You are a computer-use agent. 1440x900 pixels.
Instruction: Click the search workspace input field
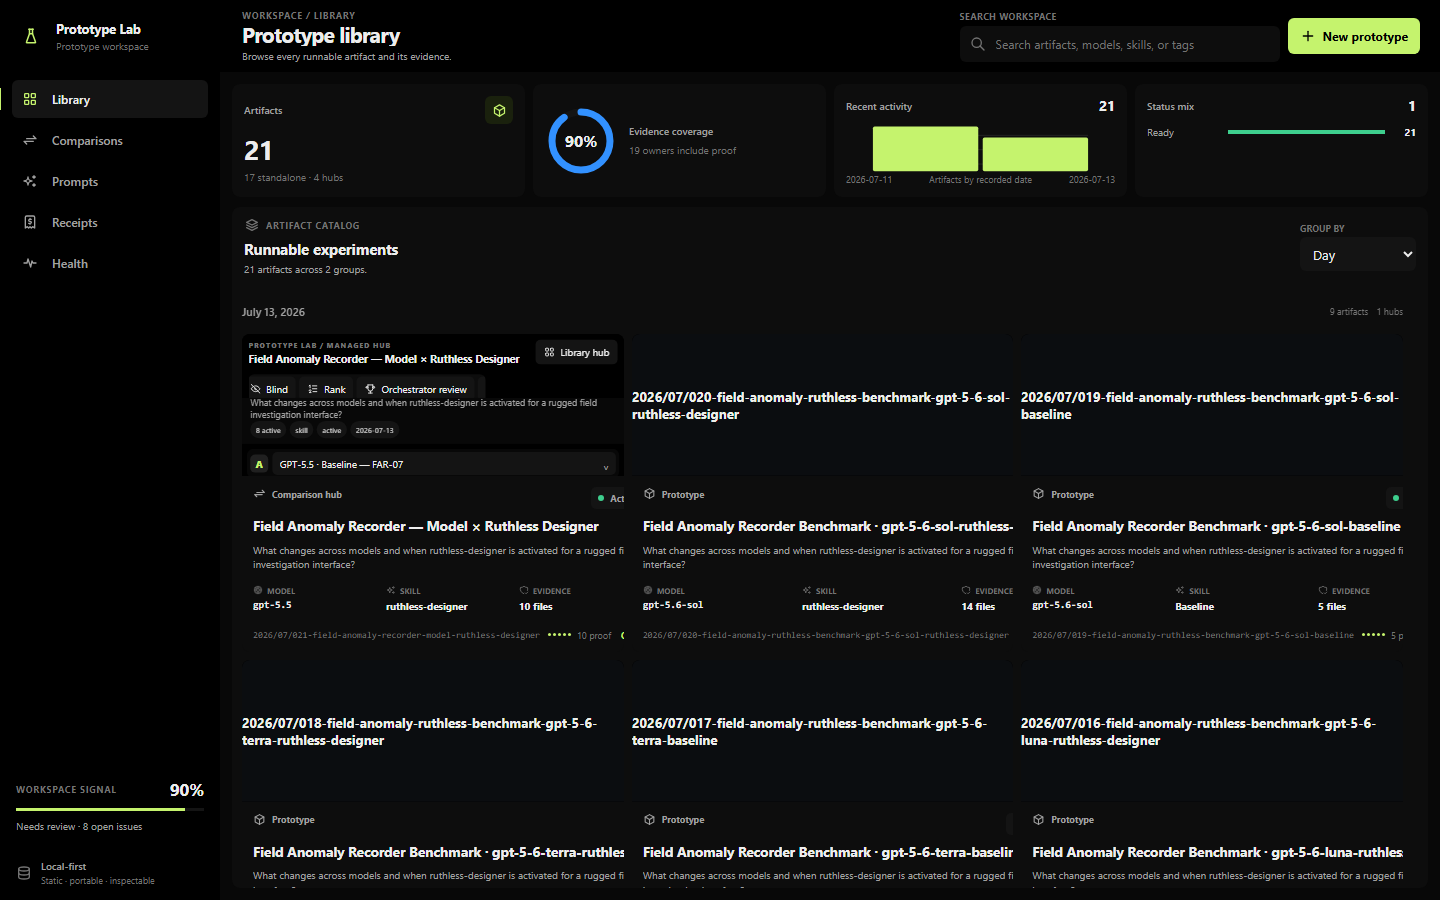[1120, 44]
